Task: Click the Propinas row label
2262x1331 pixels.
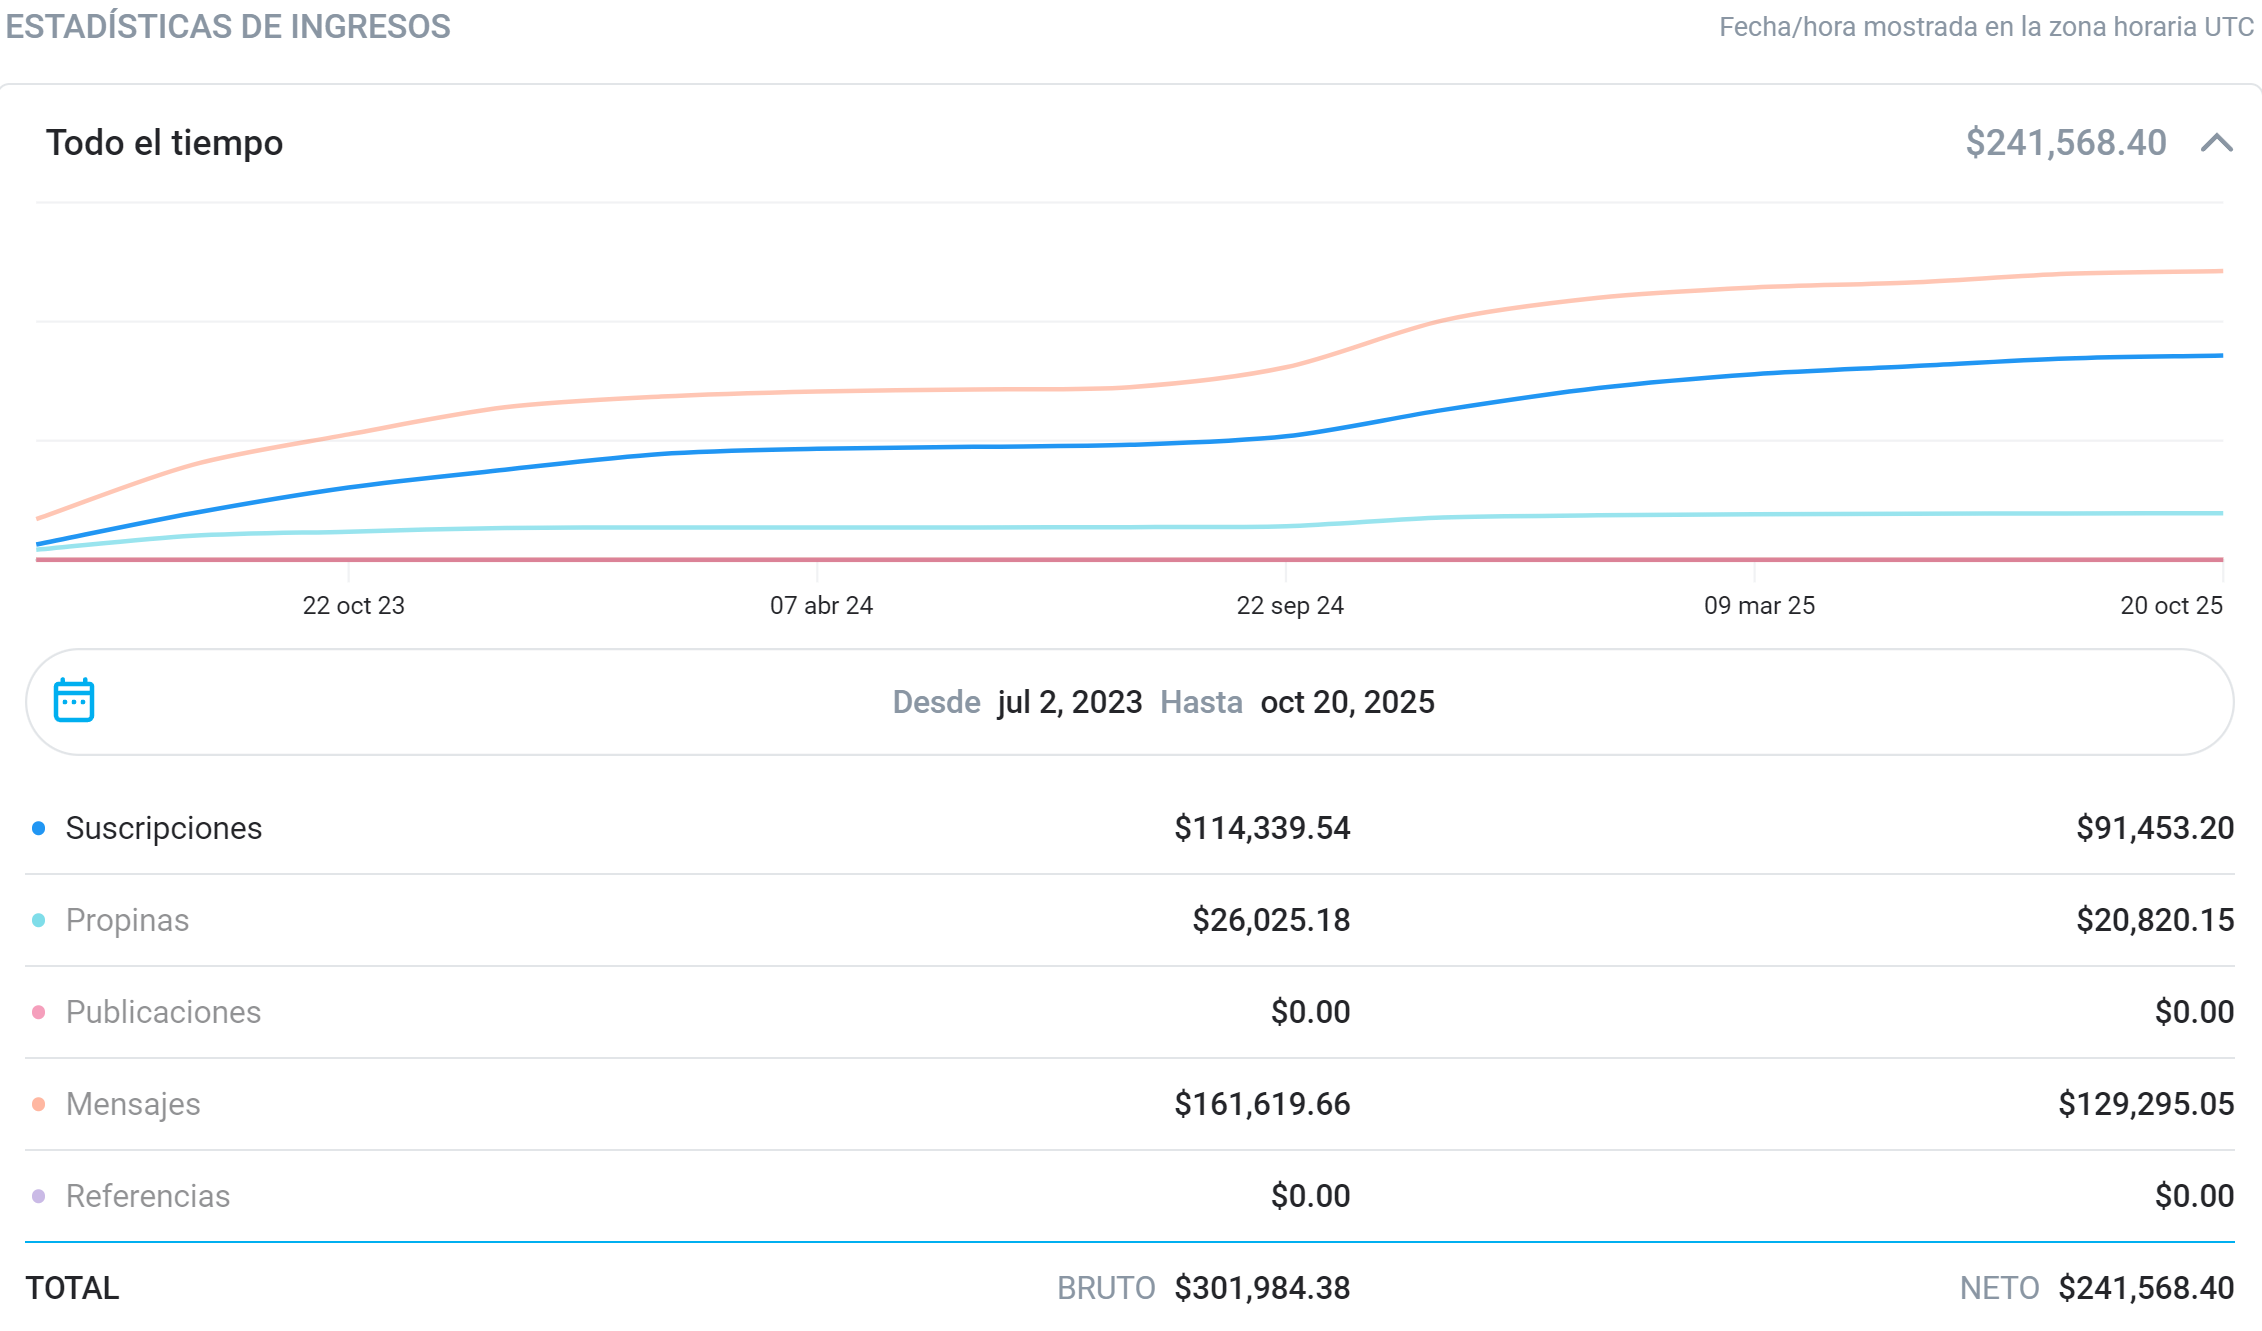Action: coord(127,920)
